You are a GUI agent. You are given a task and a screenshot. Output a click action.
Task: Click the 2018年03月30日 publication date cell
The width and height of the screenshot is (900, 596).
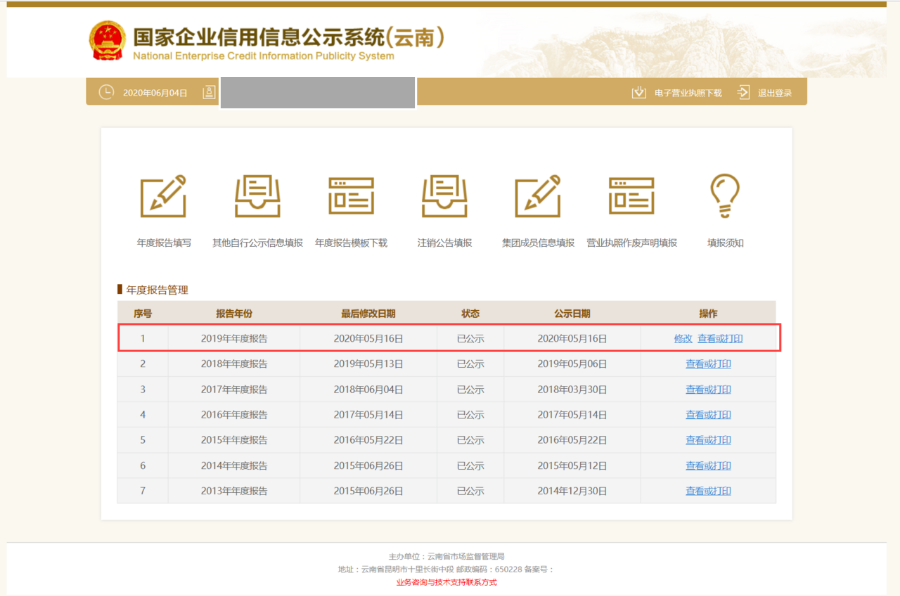[x=572, y=389]
